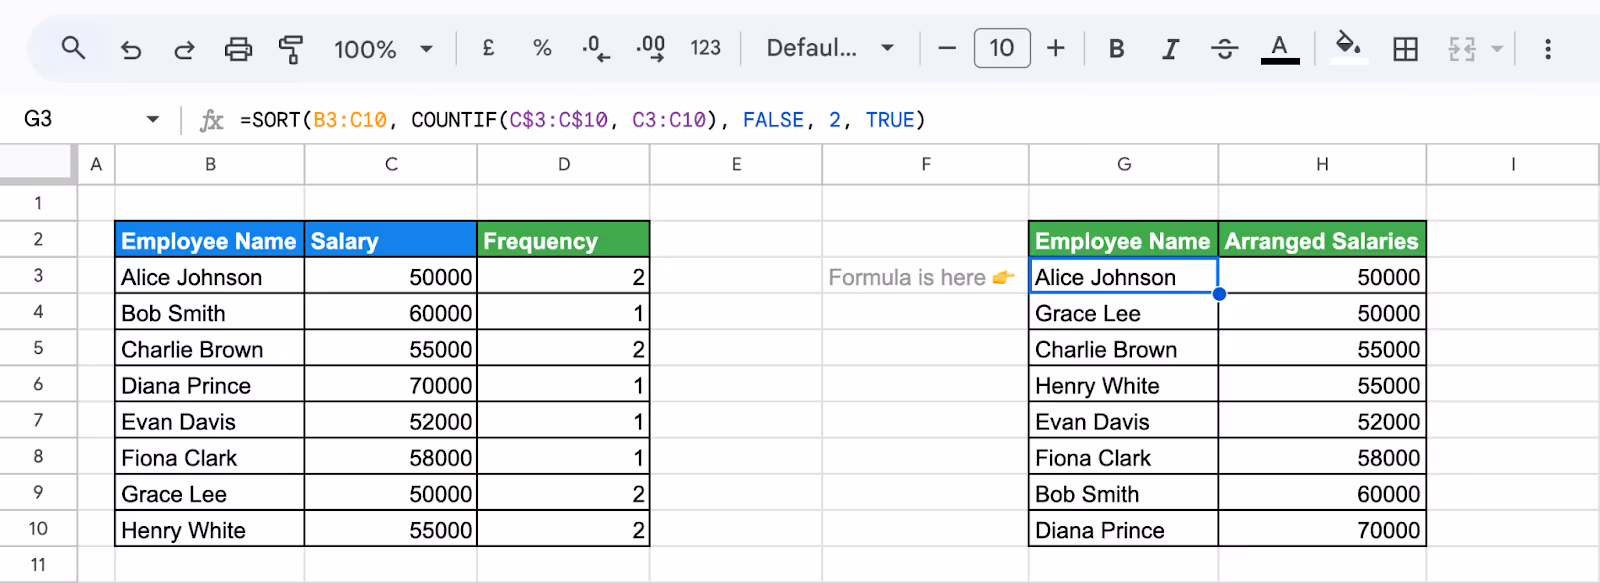Increase font size with plus button
1600x583 pixels.
(x=1056, y=48)
